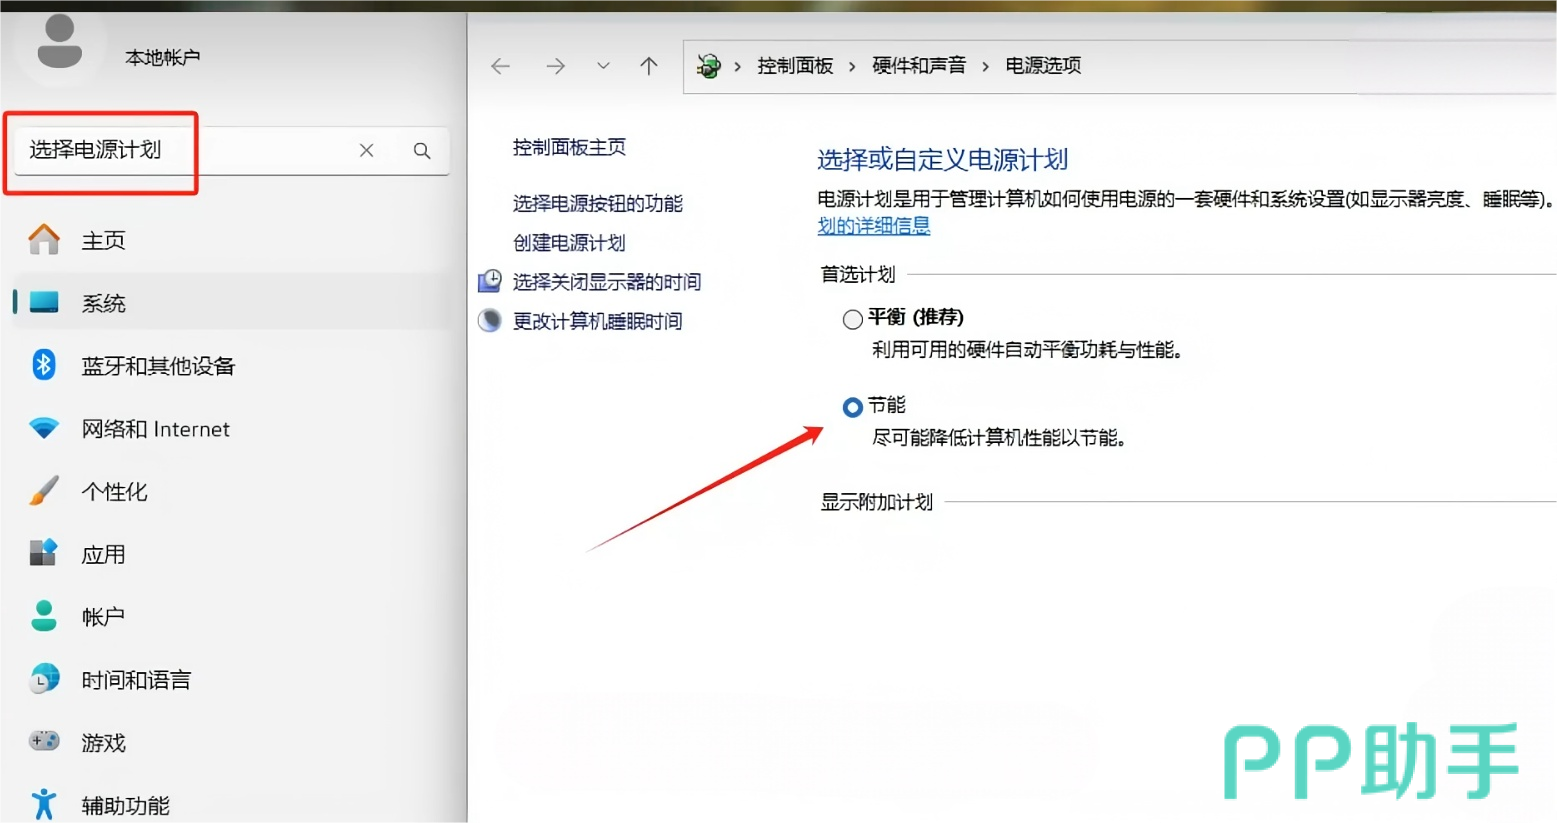Navigate up one level with the up arrow
1557x823 pixels.
(649, 66)
